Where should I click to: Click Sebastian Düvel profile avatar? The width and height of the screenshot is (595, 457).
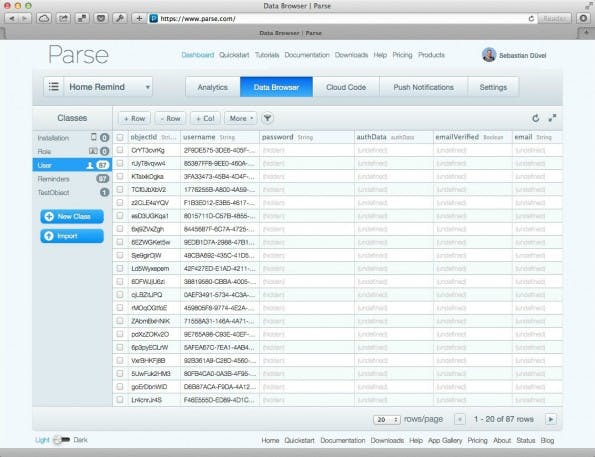click(x=489, y=55)
